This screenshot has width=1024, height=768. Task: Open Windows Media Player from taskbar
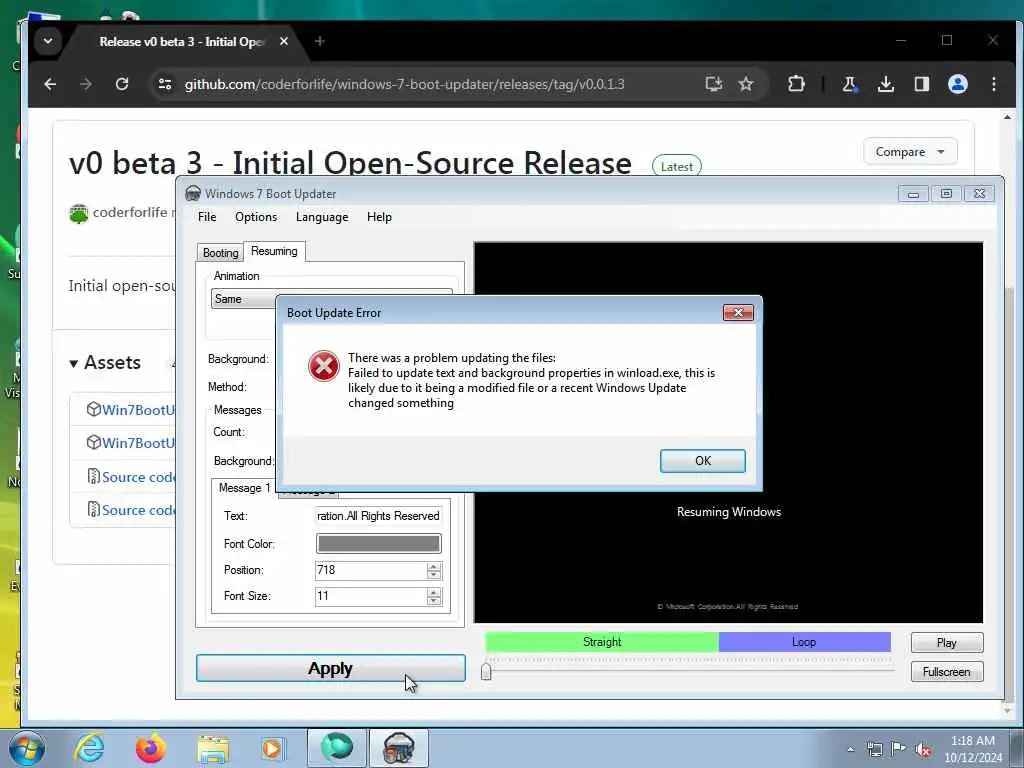coord(274,748)
